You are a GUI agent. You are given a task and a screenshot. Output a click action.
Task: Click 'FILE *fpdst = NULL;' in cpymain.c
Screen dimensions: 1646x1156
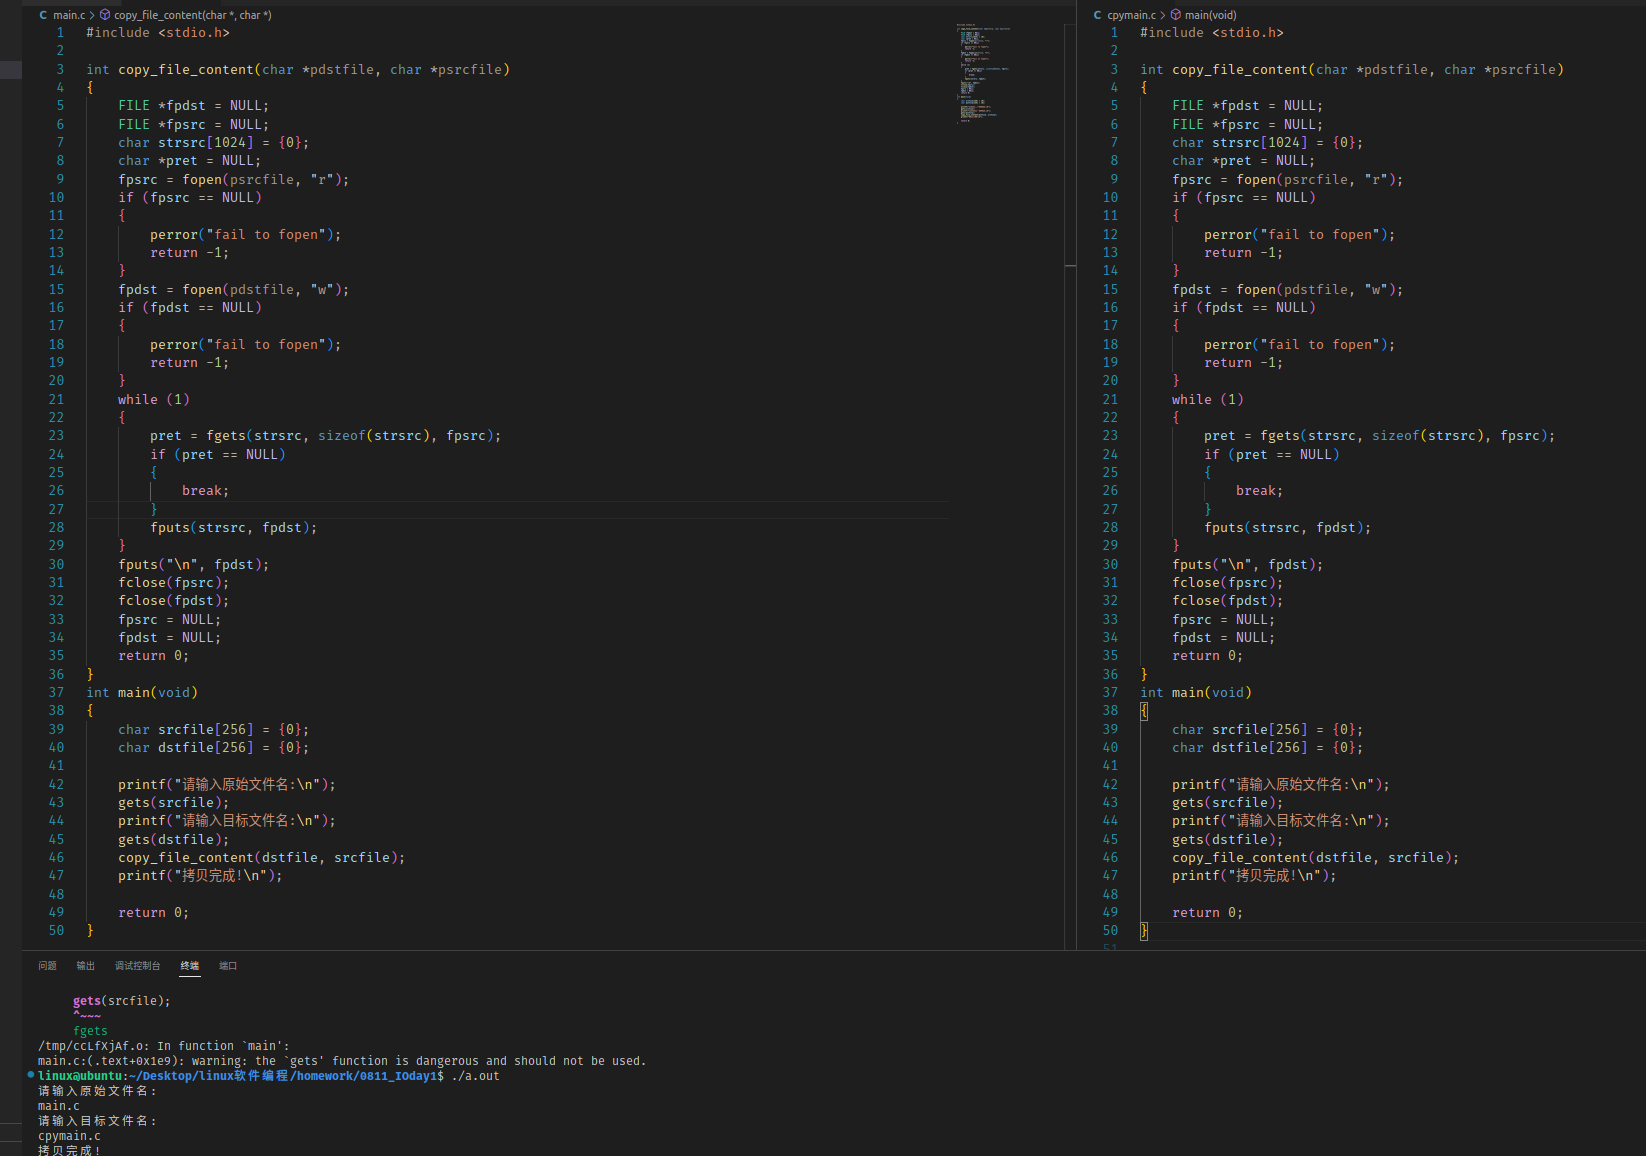[1248, 105]
